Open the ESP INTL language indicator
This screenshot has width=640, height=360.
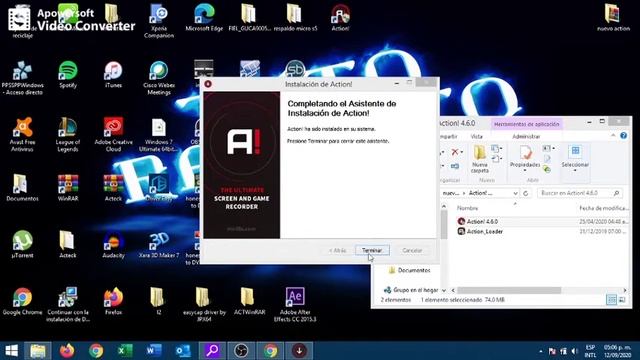click(x=590, y=351)
